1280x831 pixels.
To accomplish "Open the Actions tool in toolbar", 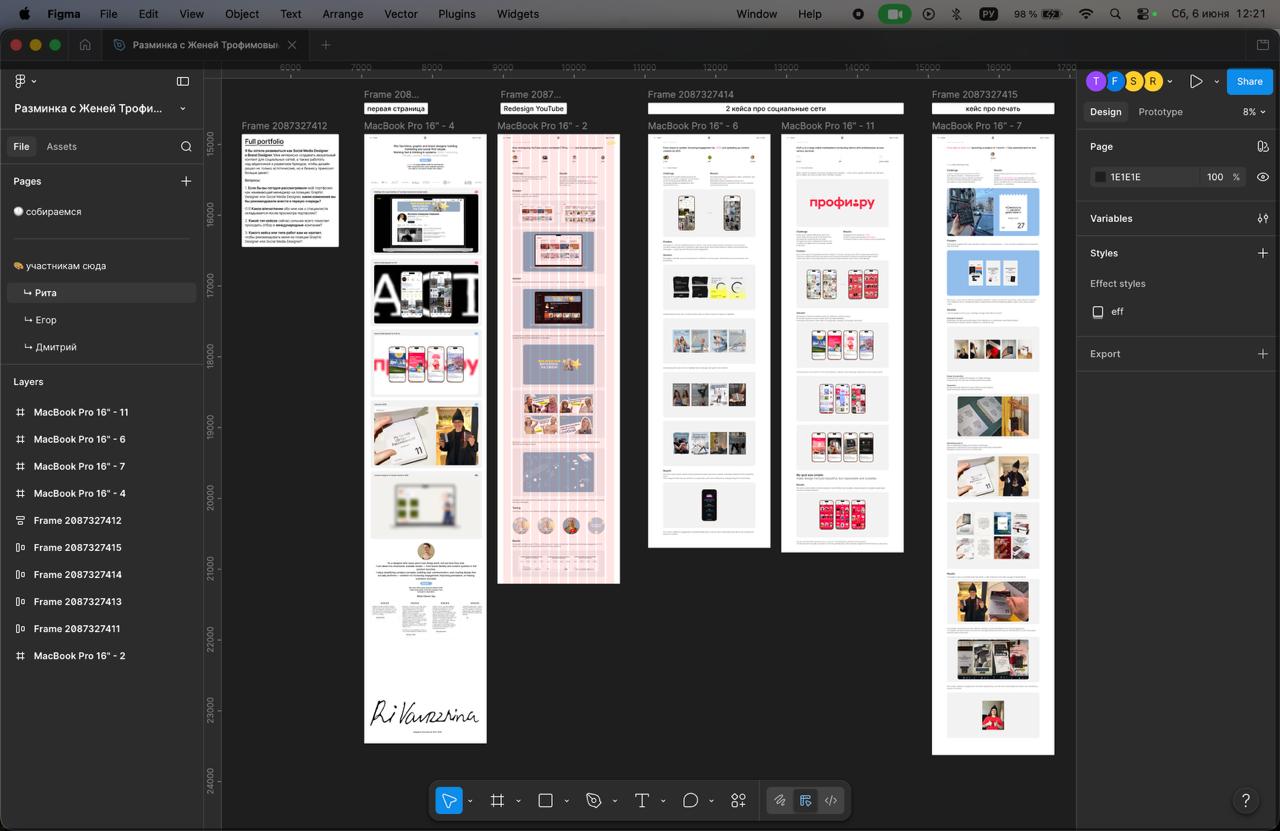I will [738, 800].
